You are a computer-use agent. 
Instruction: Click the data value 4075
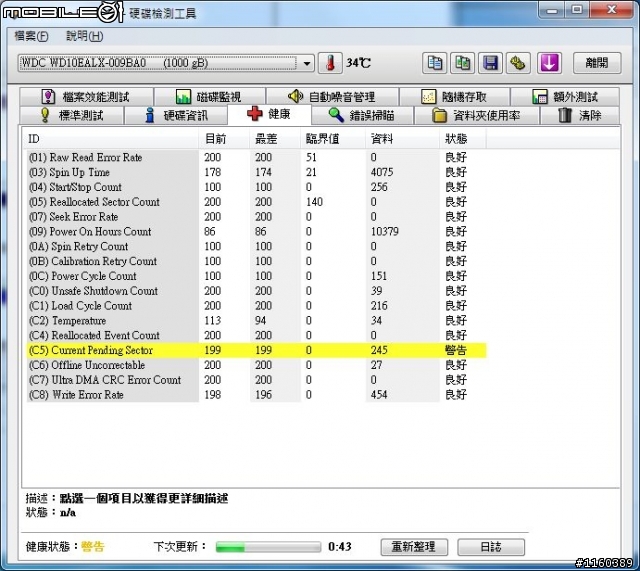[382, 172]
